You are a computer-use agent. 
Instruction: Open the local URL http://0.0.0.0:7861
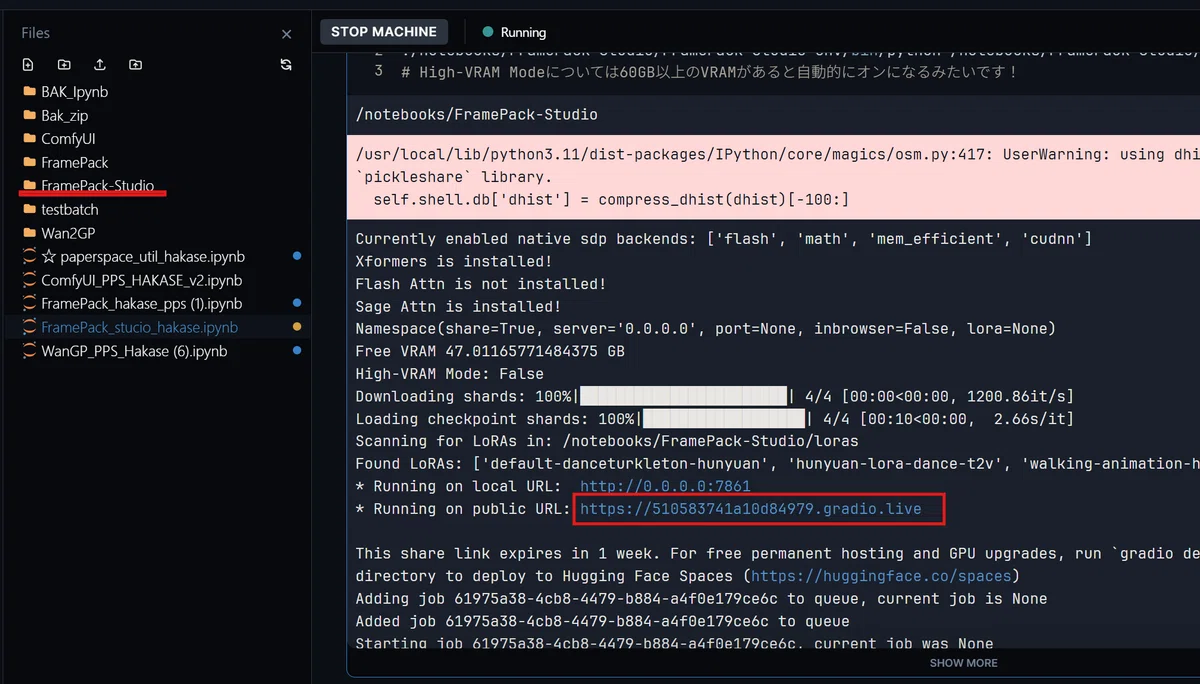[665, 487]
